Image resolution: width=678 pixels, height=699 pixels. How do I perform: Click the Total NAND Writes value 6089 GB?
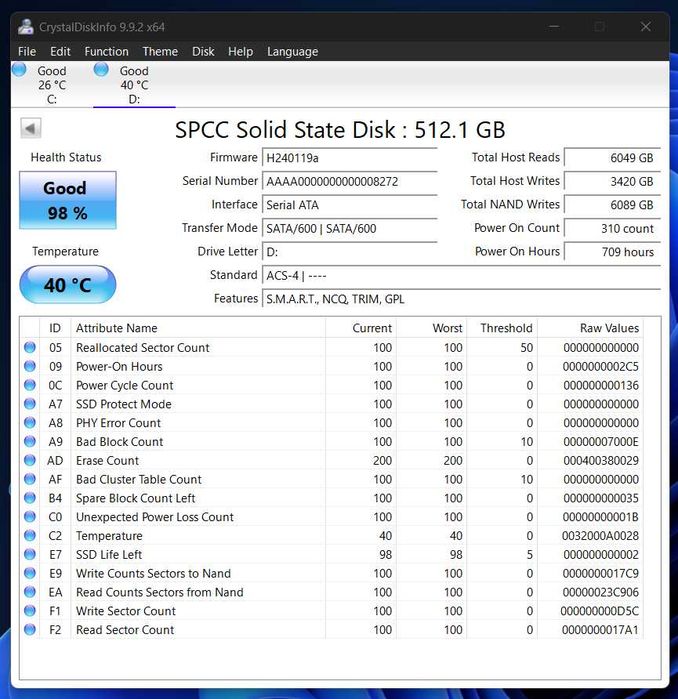(612, 205)
